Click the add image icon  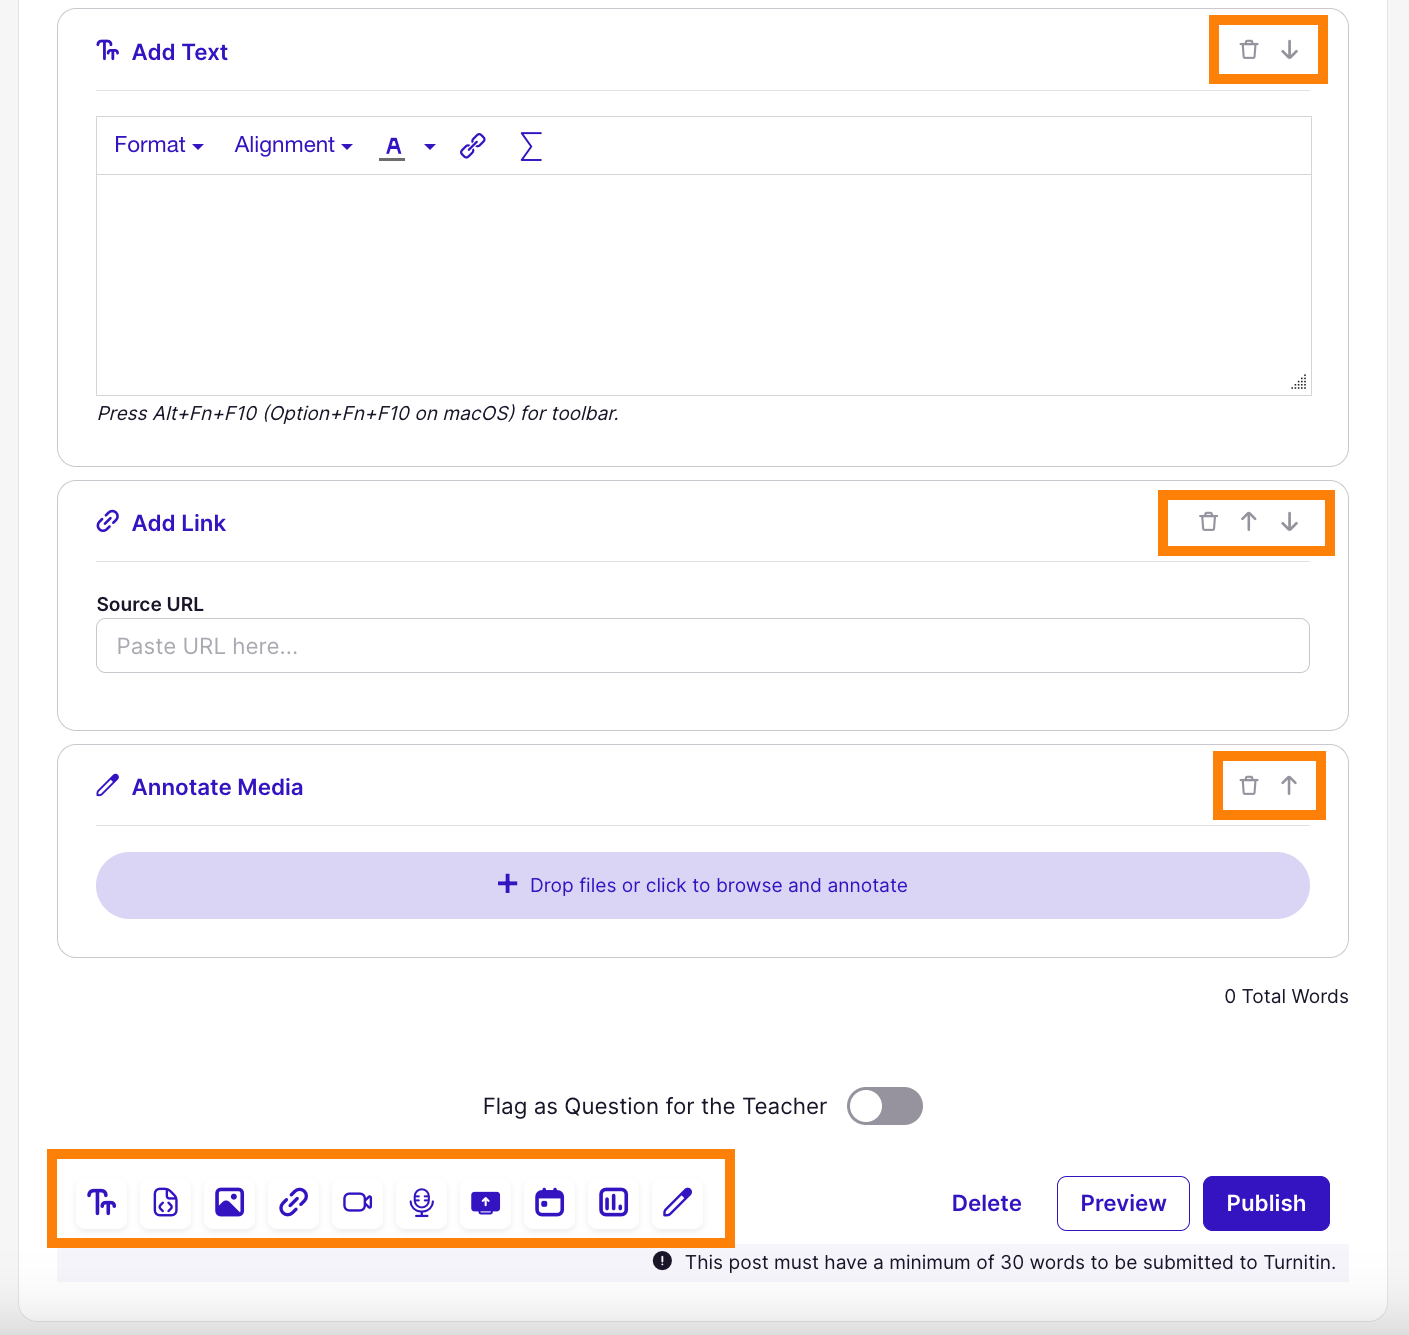pos(230,1202)
